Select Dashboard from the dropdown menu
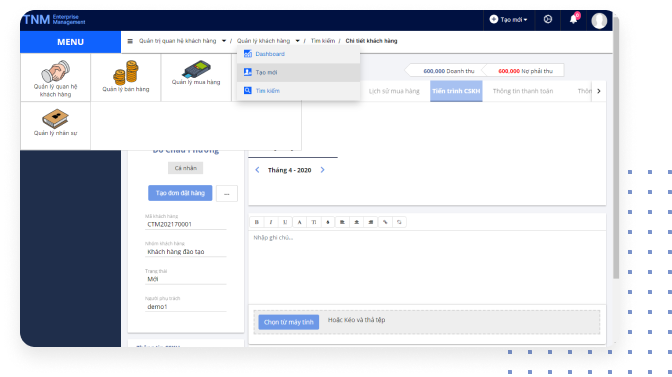 coord(298,54)
